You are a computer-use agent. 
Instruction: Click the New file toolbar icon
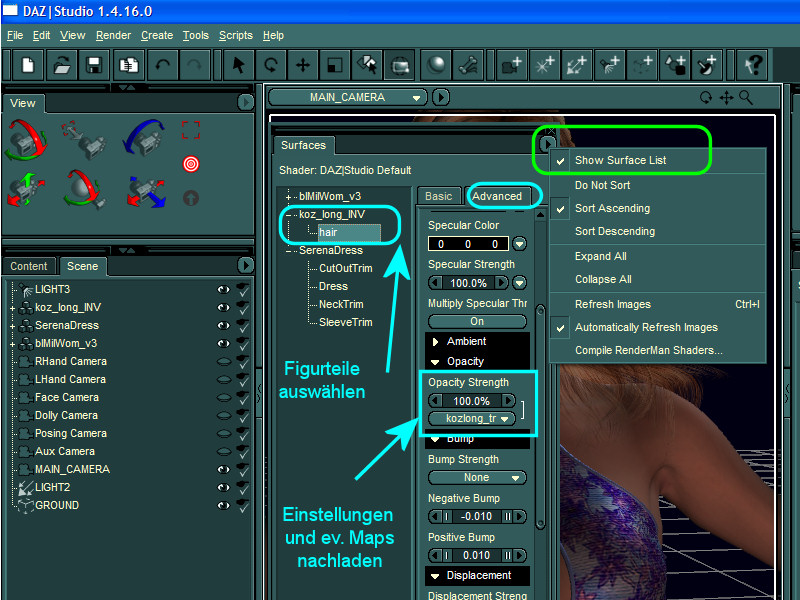tap(28, 65)
